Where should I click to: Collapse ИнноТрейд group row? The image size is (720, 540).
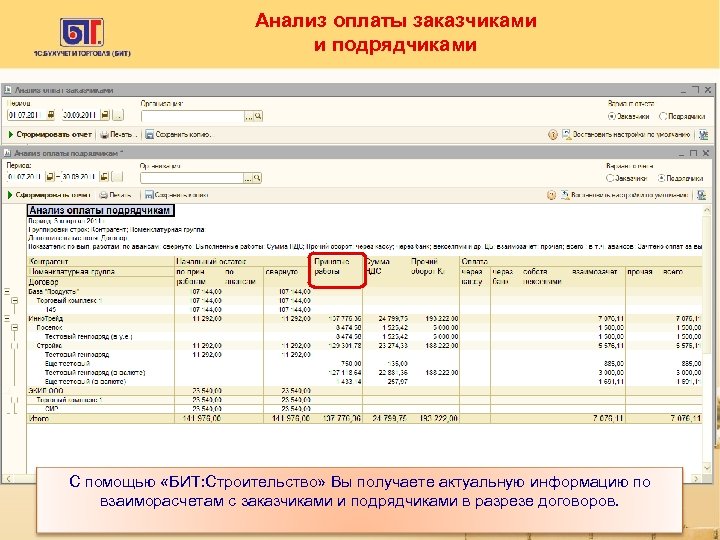(x=7, y=318)
